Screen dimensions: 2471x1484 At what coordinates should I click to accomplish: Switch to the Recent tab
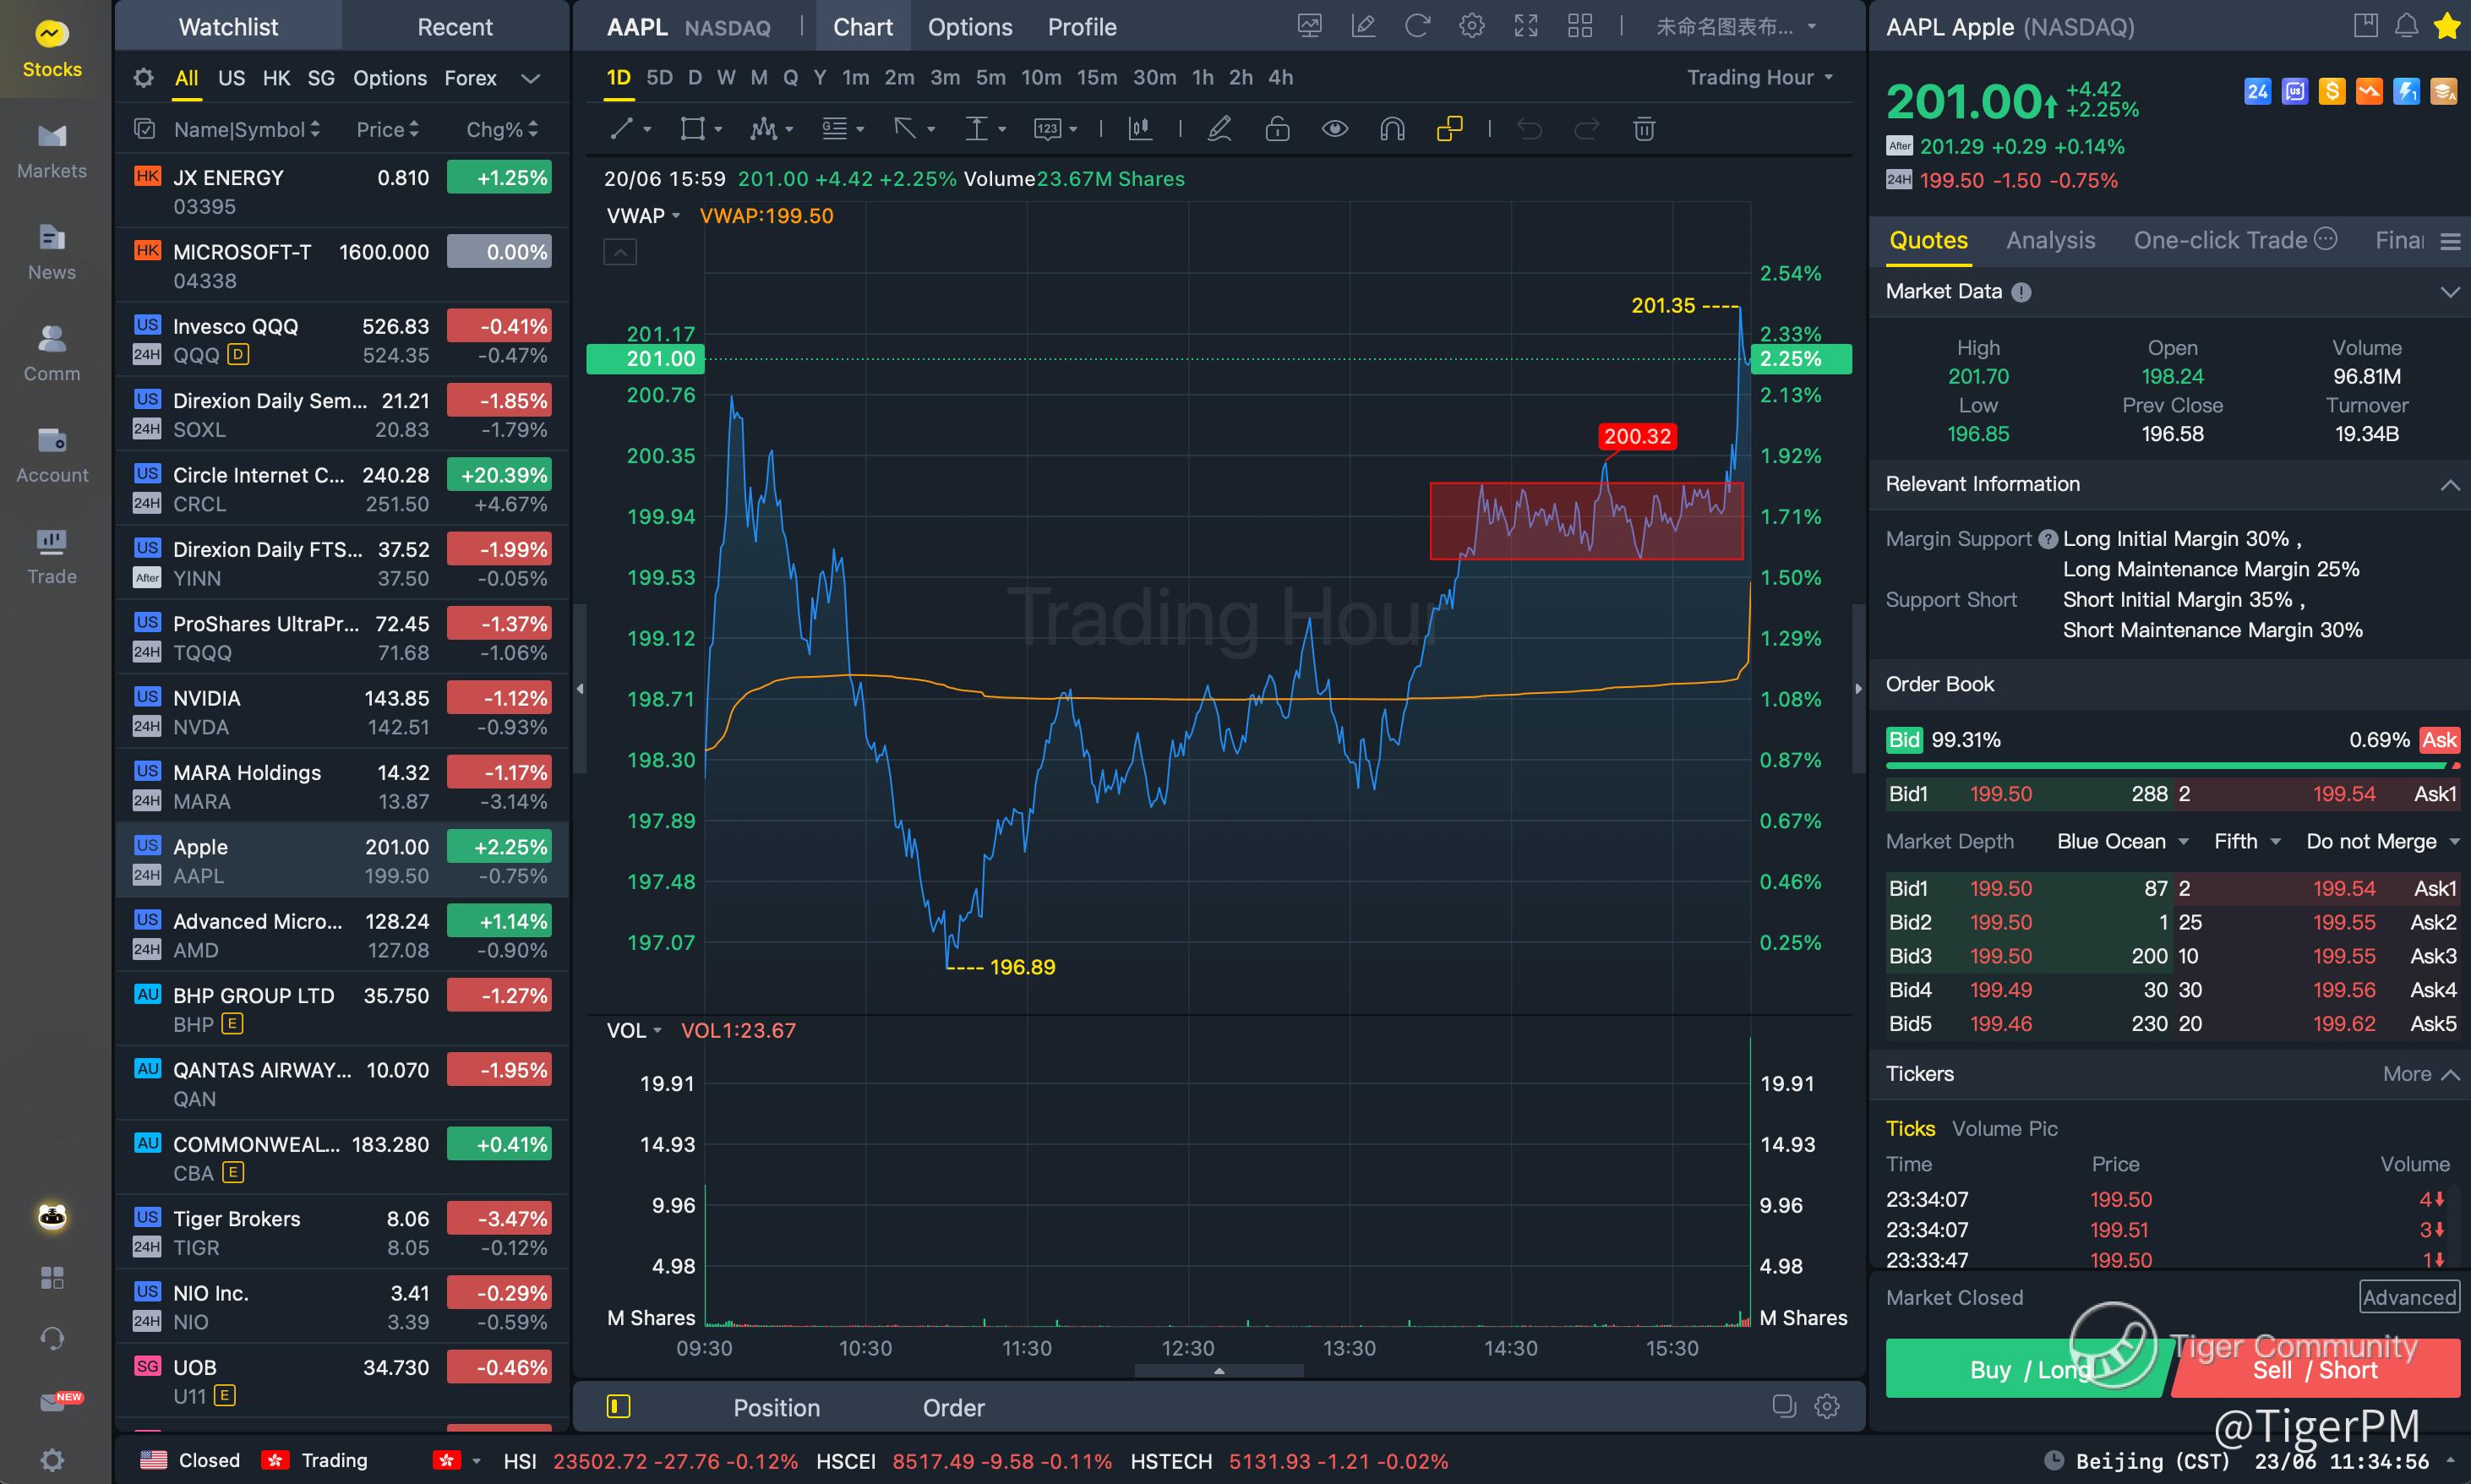coord(455,27)
